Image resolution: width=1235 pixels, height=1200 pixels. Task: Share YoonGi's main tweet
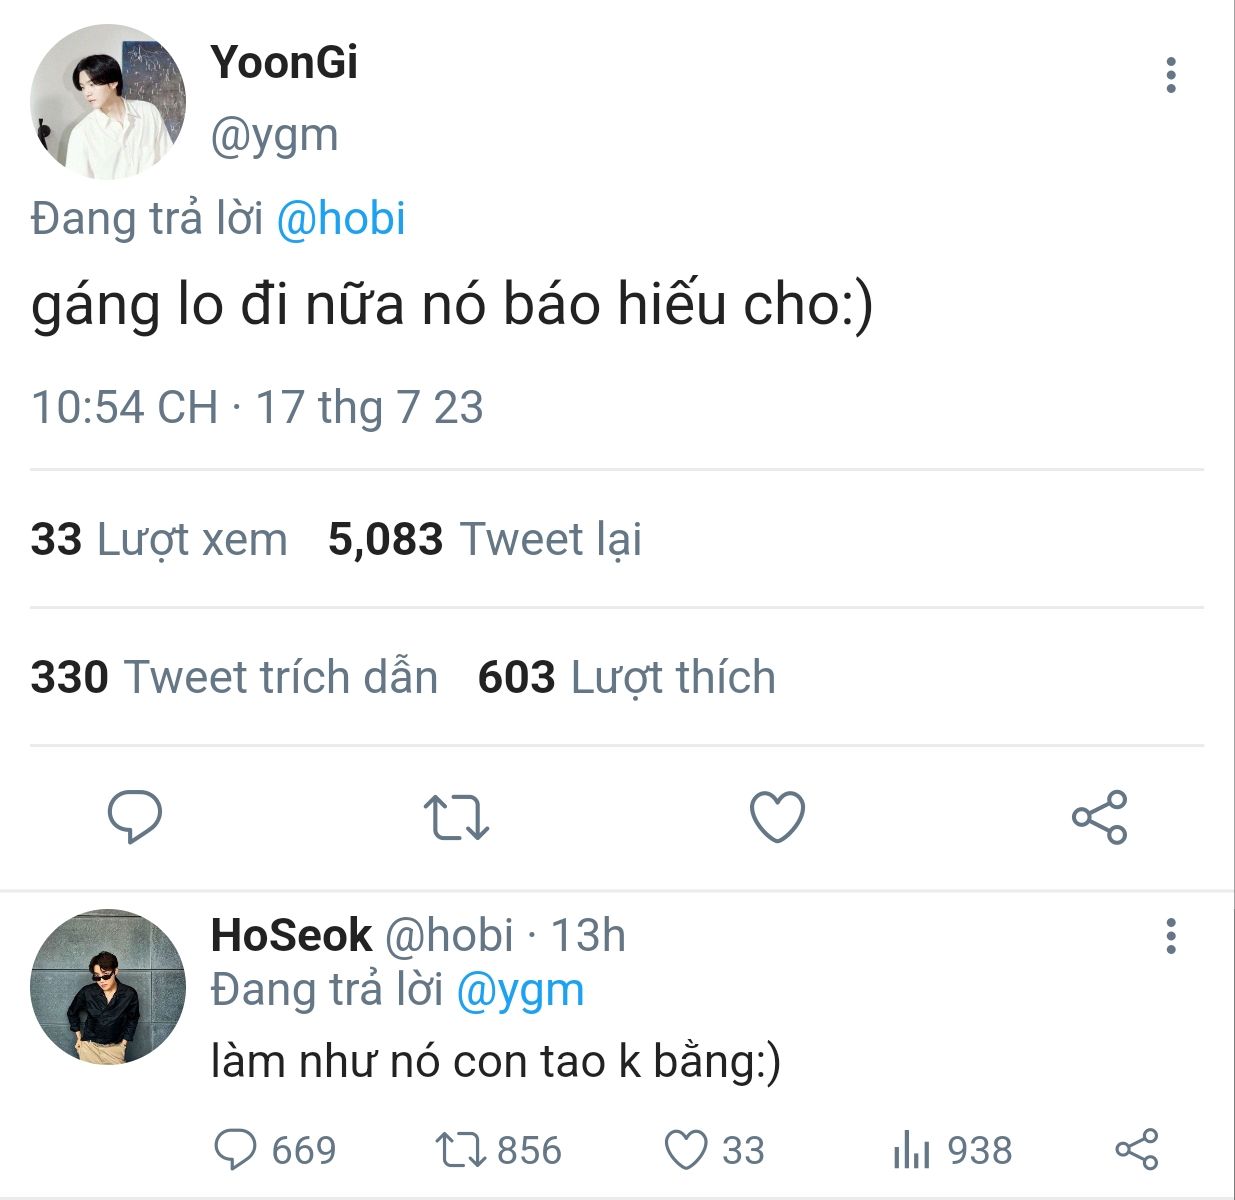coord(1099,817)
